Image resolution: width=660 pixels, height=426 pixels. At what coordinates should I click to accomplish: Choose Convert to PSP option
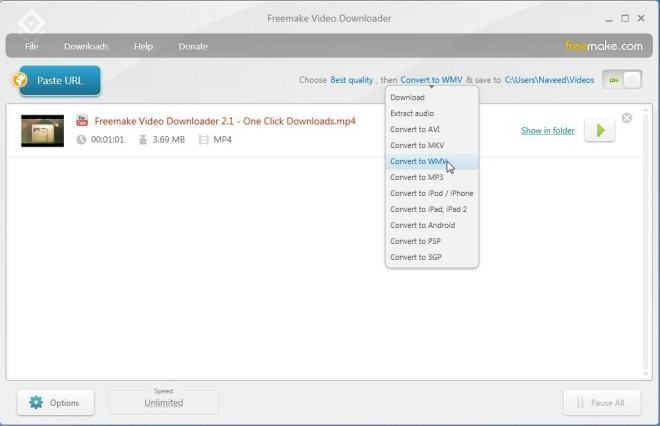(x=432, y=241)
